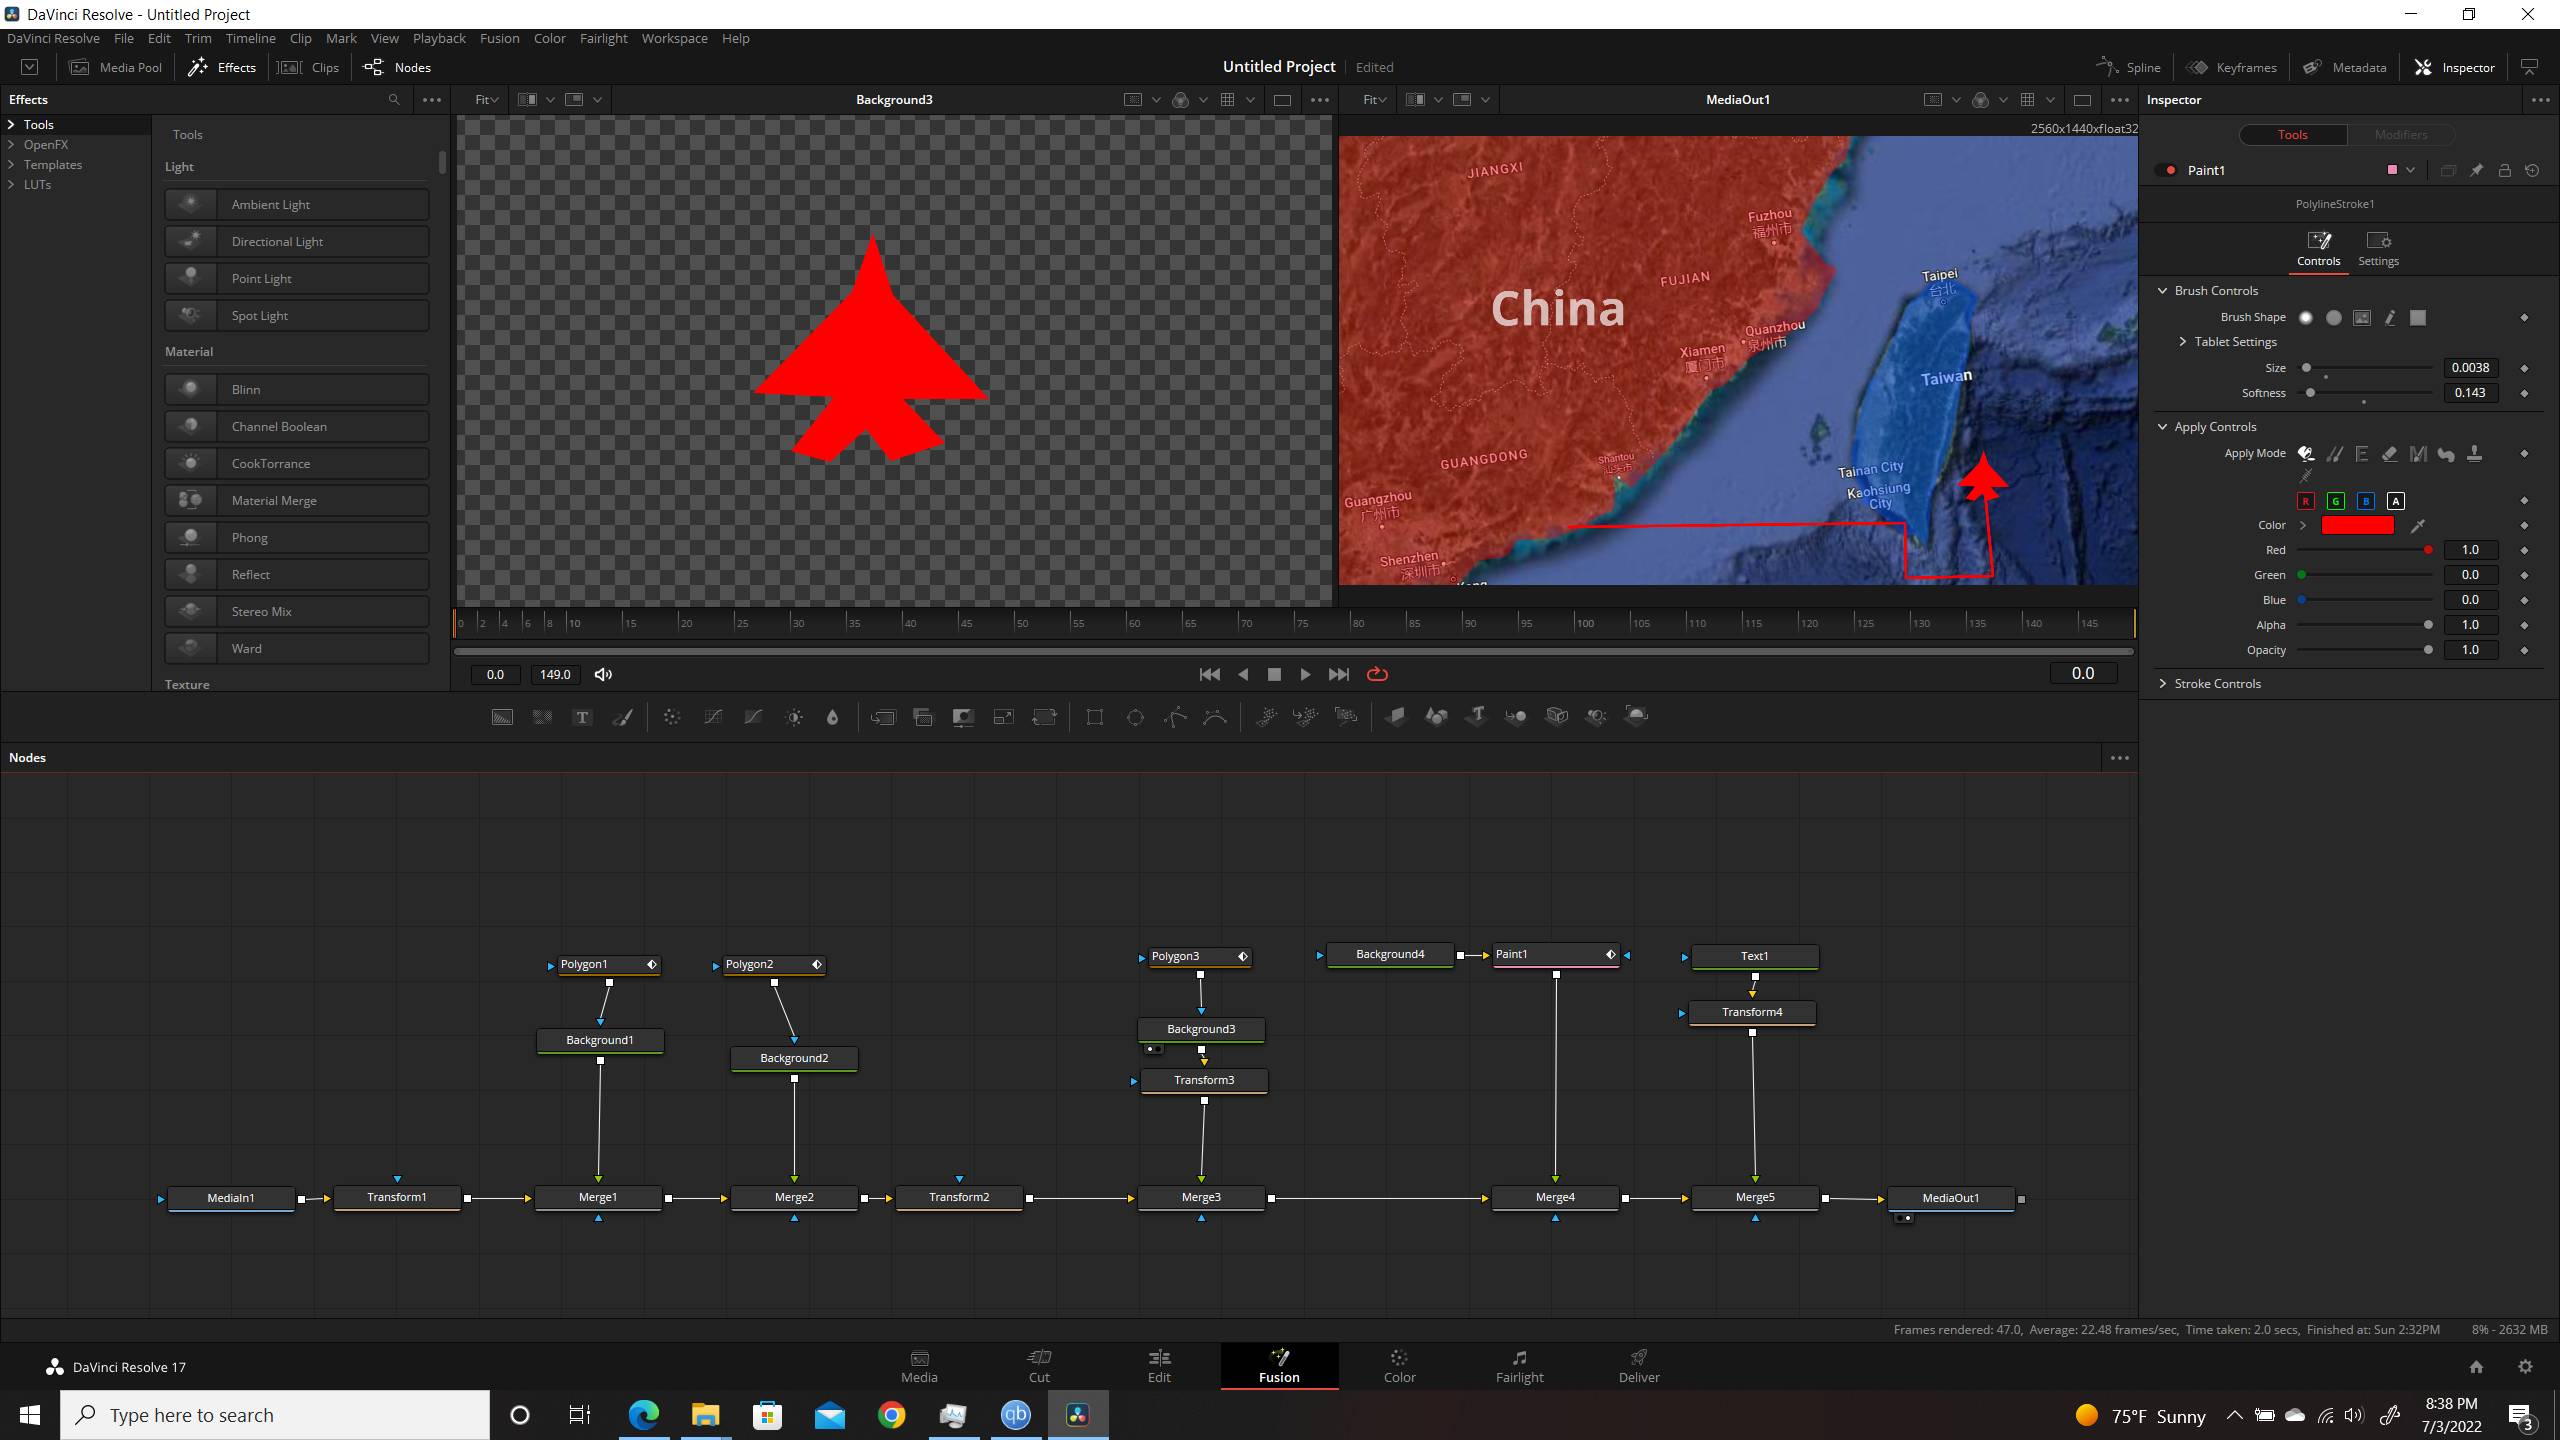
Task: Open the red brush color swatch
Action: [x=2357, y=525]
